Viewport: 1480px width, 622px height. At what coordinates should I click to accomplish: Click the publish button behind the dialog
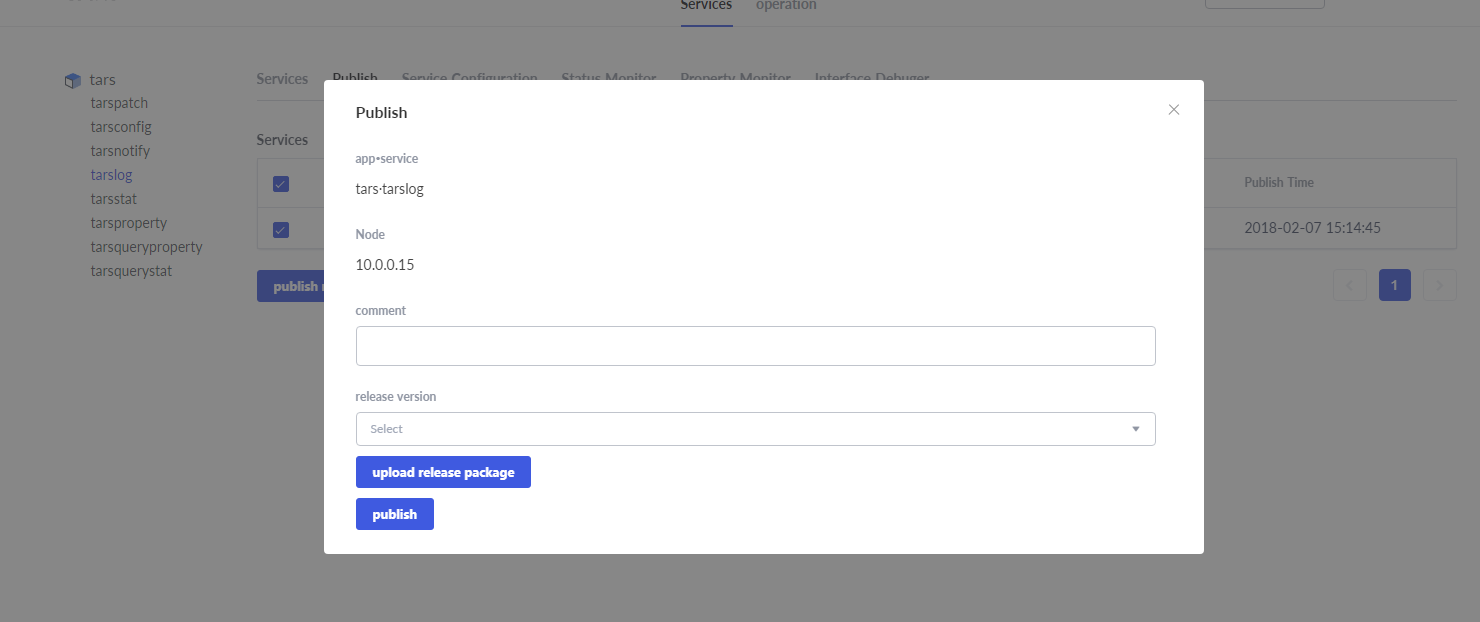pyautogui.click(x=290, y=286)
